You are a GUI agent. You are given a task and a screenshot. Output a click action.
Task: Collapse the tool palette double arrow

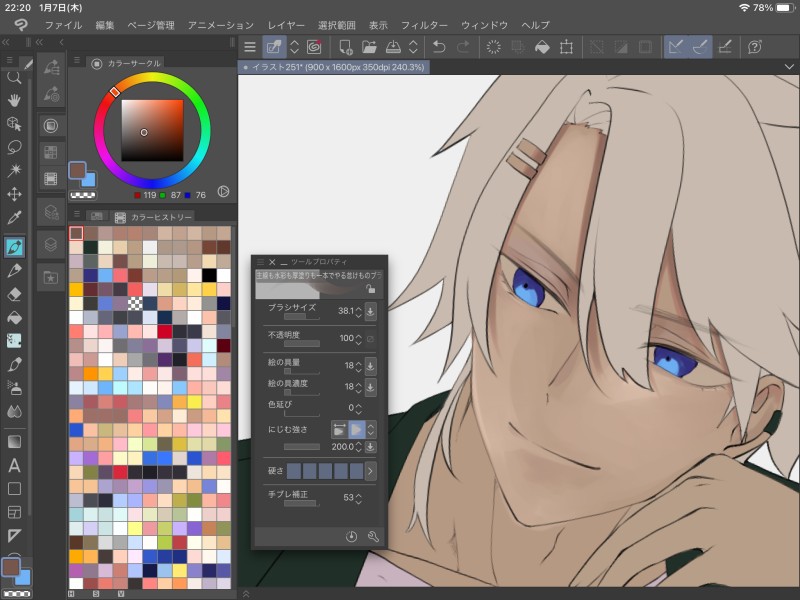pyautogui.click(x=6, y=42)
